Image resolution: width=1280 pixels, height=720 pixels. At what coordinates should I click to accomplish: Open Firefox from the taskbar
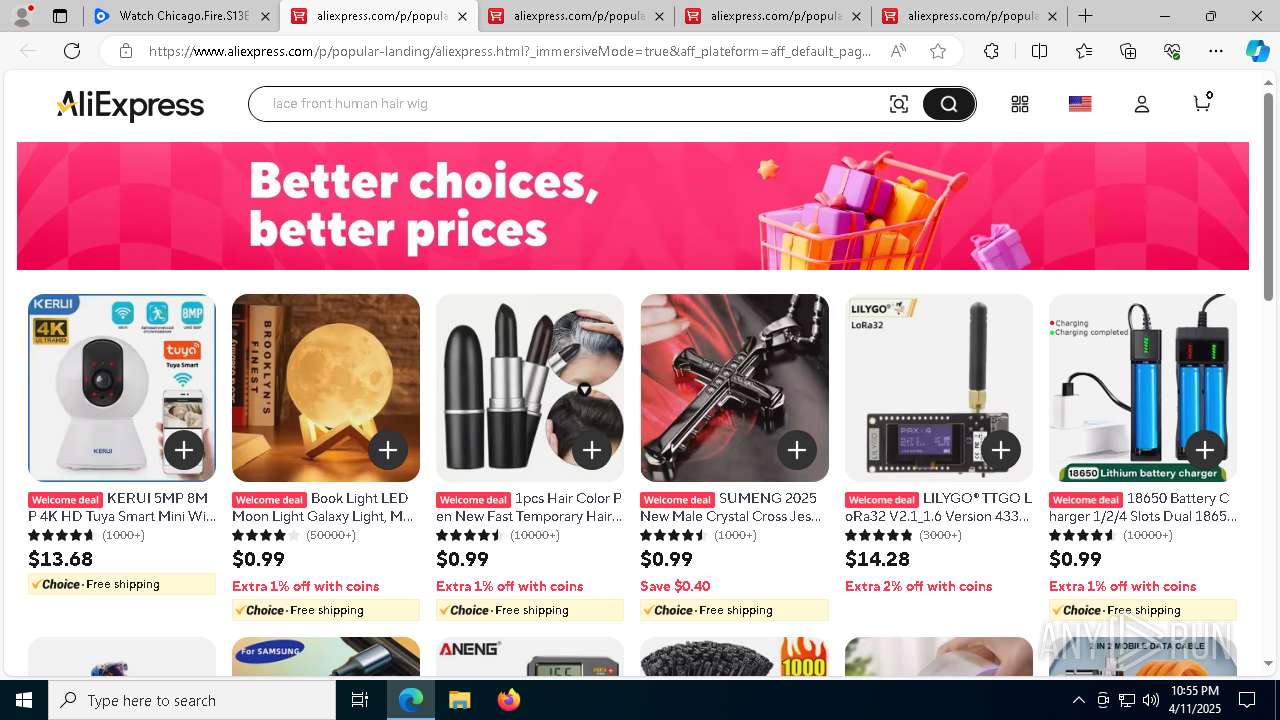(x=509, y=700)
